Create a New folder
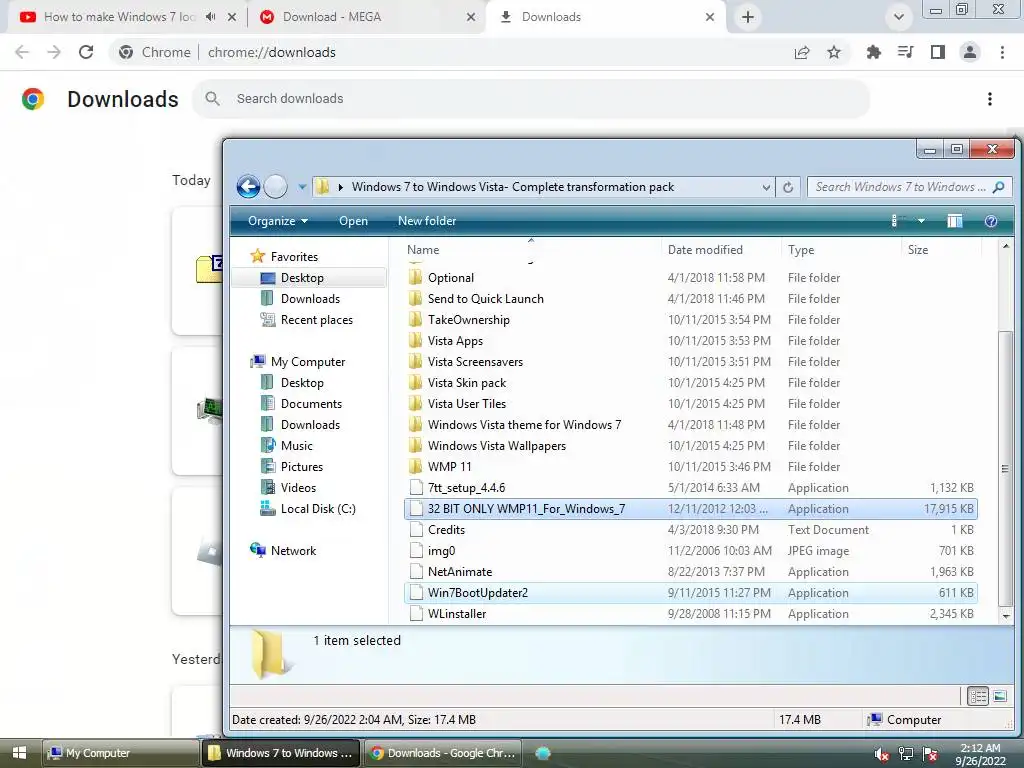The width and height of the screenshot is (1024, 768). pyautogui.click(x=427, y=221)
